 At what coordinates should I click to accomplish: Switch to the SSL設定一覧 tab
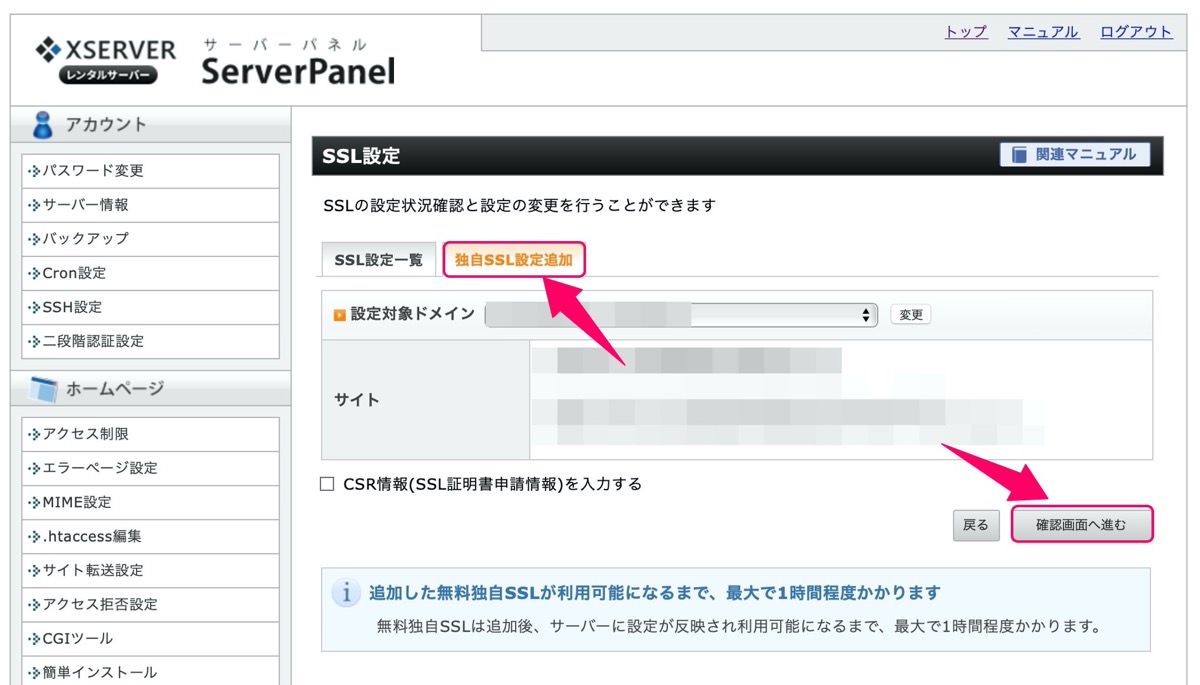[379, 260]
